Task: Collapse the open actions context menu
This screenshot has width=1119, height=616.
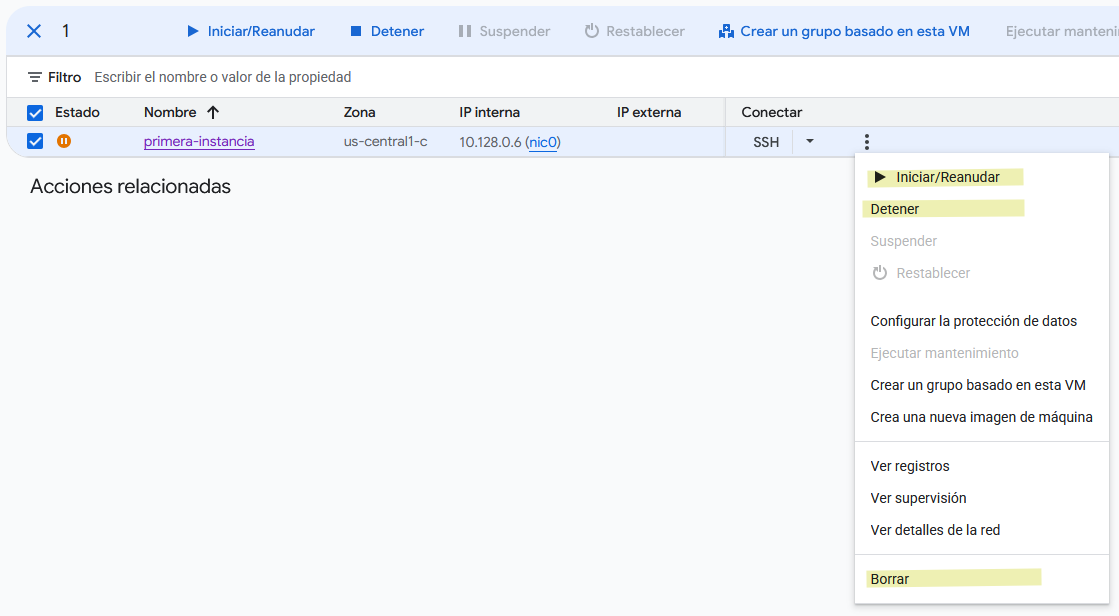Action: 866,141
